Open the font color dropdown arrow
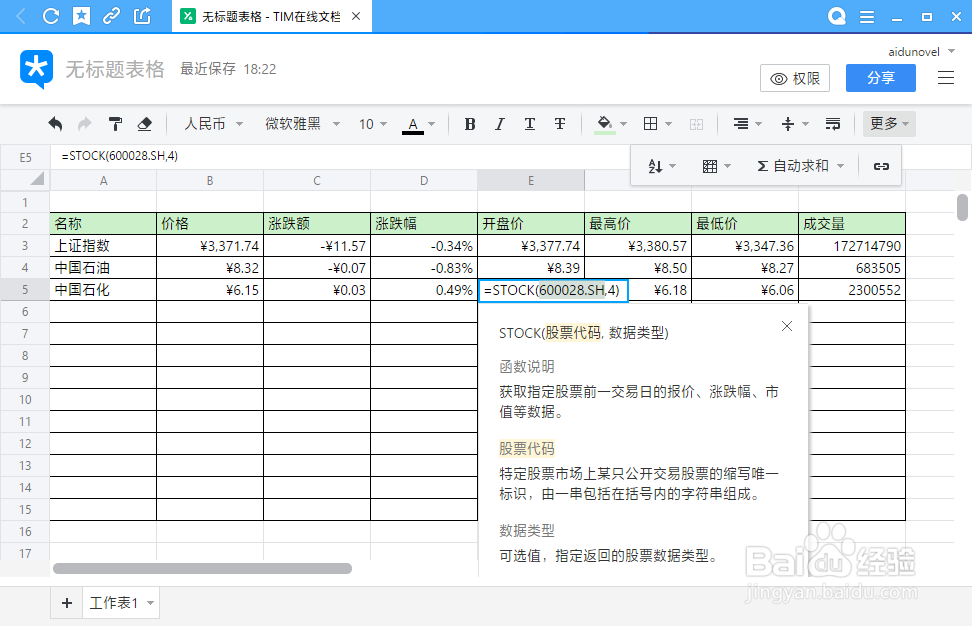The width and height of the screenshot is (972, 626). tap(431, 124)
